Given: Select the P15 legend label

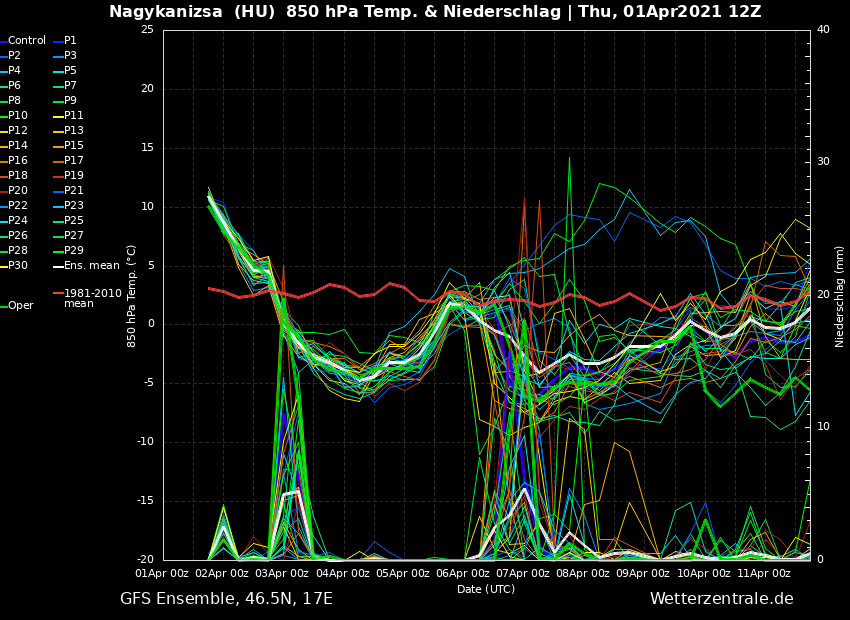Looking at the screenshot, I should 74,146.
